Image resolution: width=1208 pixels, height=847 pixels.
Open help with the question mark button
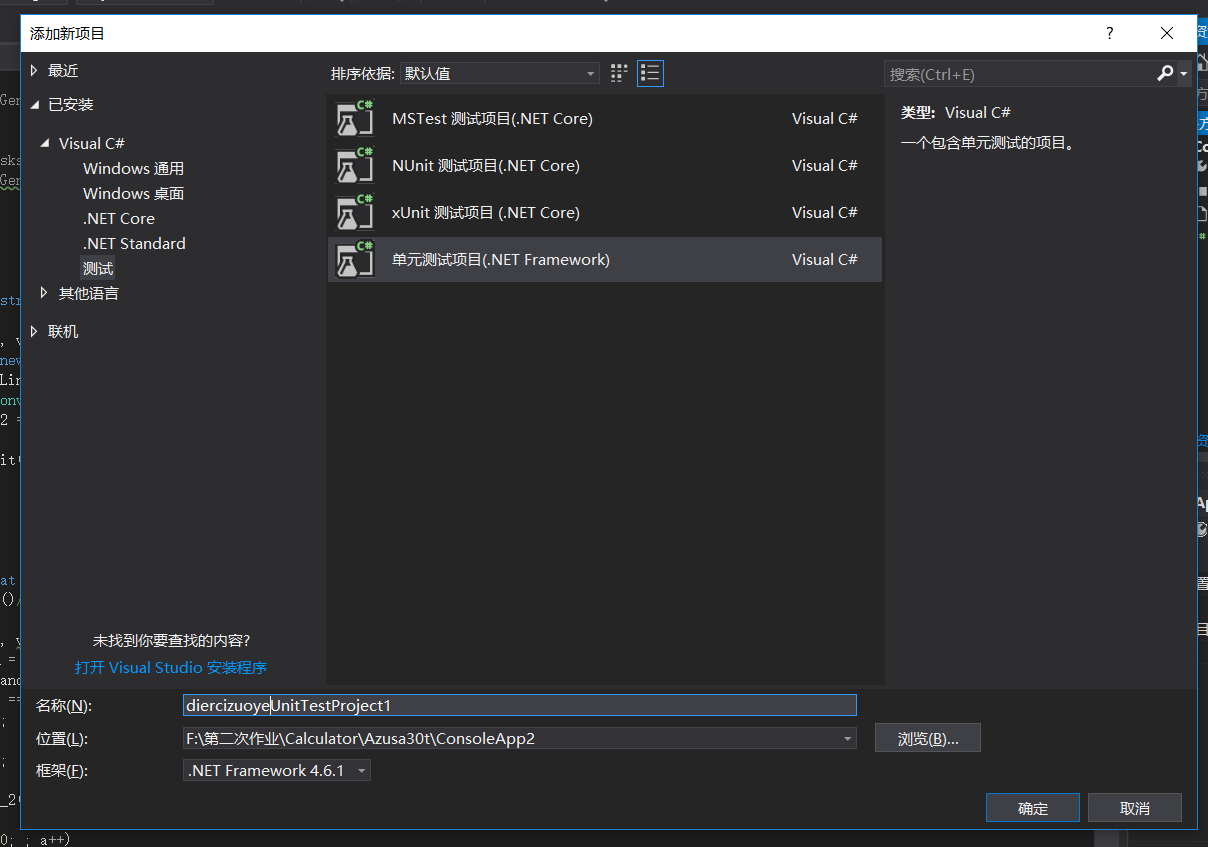[1109, 33]
